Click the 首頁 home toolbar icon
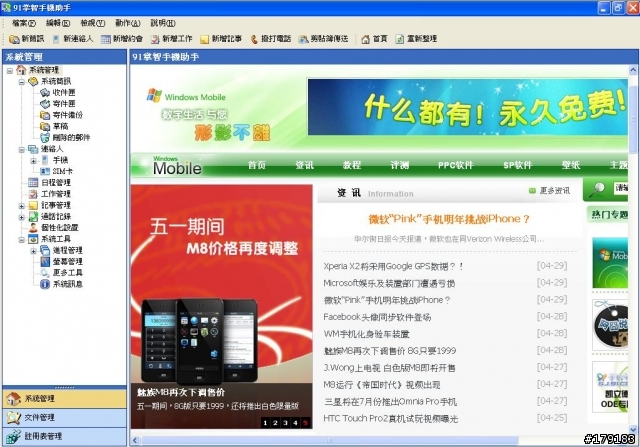Screen dimensions: 640x447 point(366,39)
